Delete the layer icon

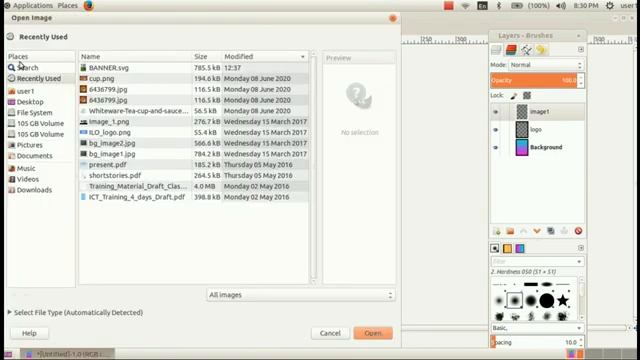578,231
